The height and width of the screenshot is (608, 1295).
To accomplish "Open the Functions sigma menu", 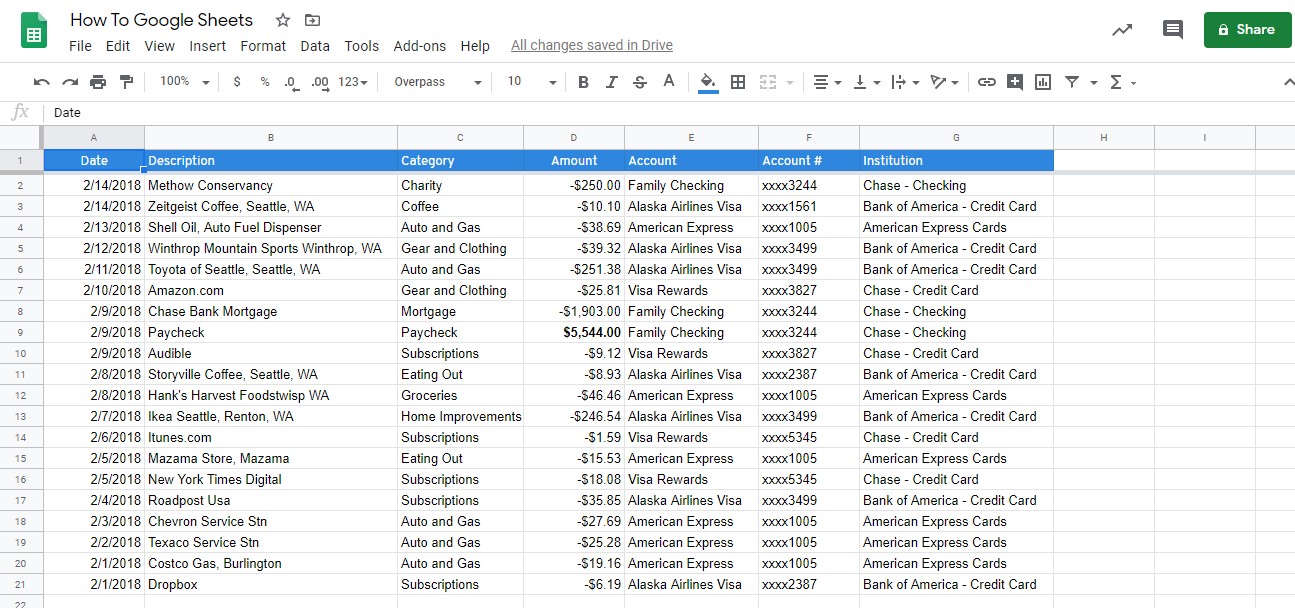I will (x=1122, y=82).
